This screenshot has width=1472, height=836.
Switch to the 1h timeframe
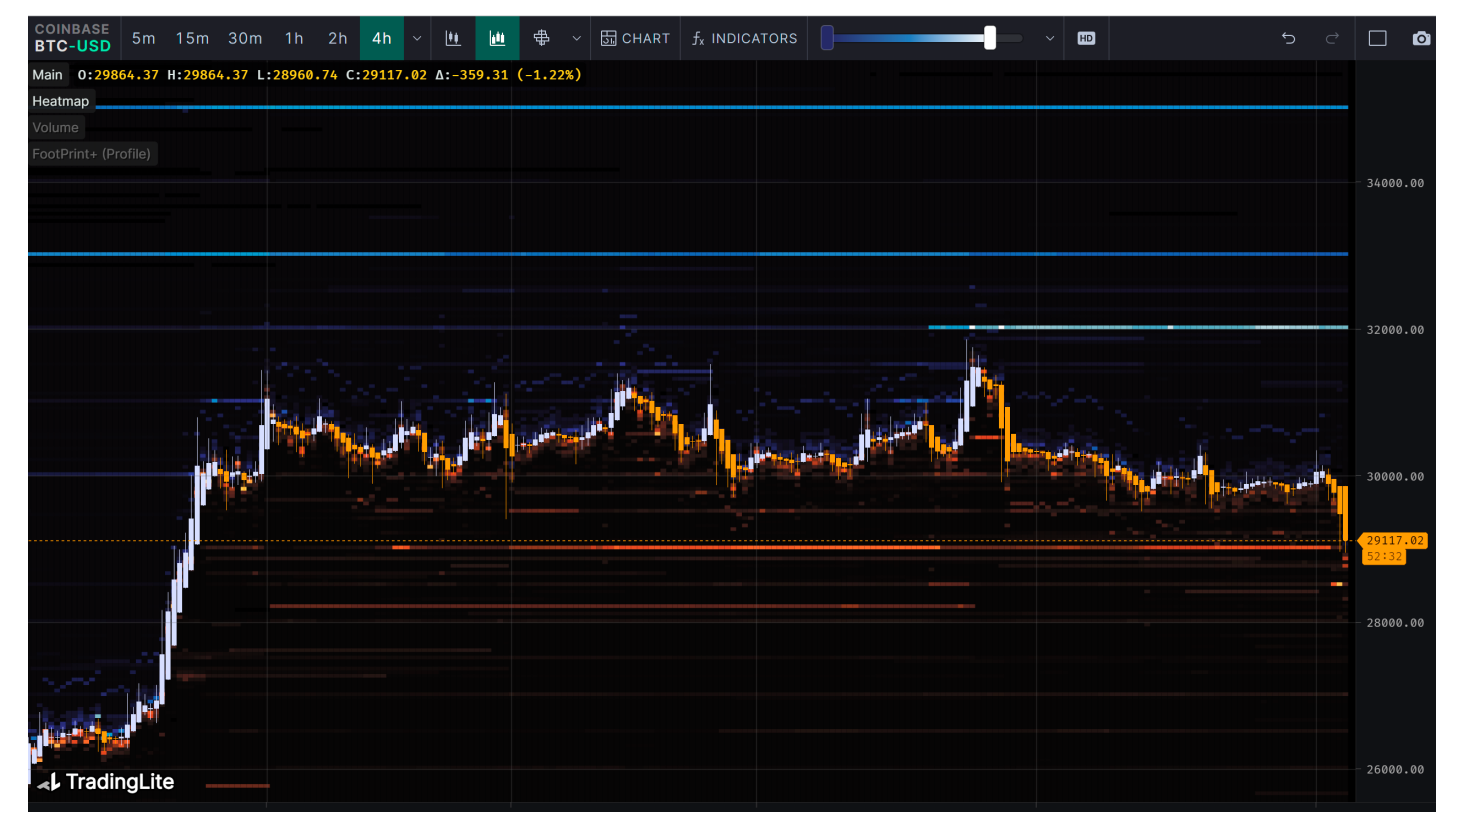[x=294, y=38]
